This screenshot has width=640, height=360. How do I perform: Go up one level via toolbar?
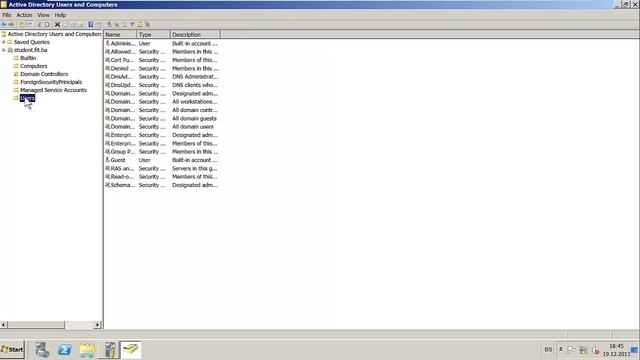pyautogui.click(x=21, y=24)
